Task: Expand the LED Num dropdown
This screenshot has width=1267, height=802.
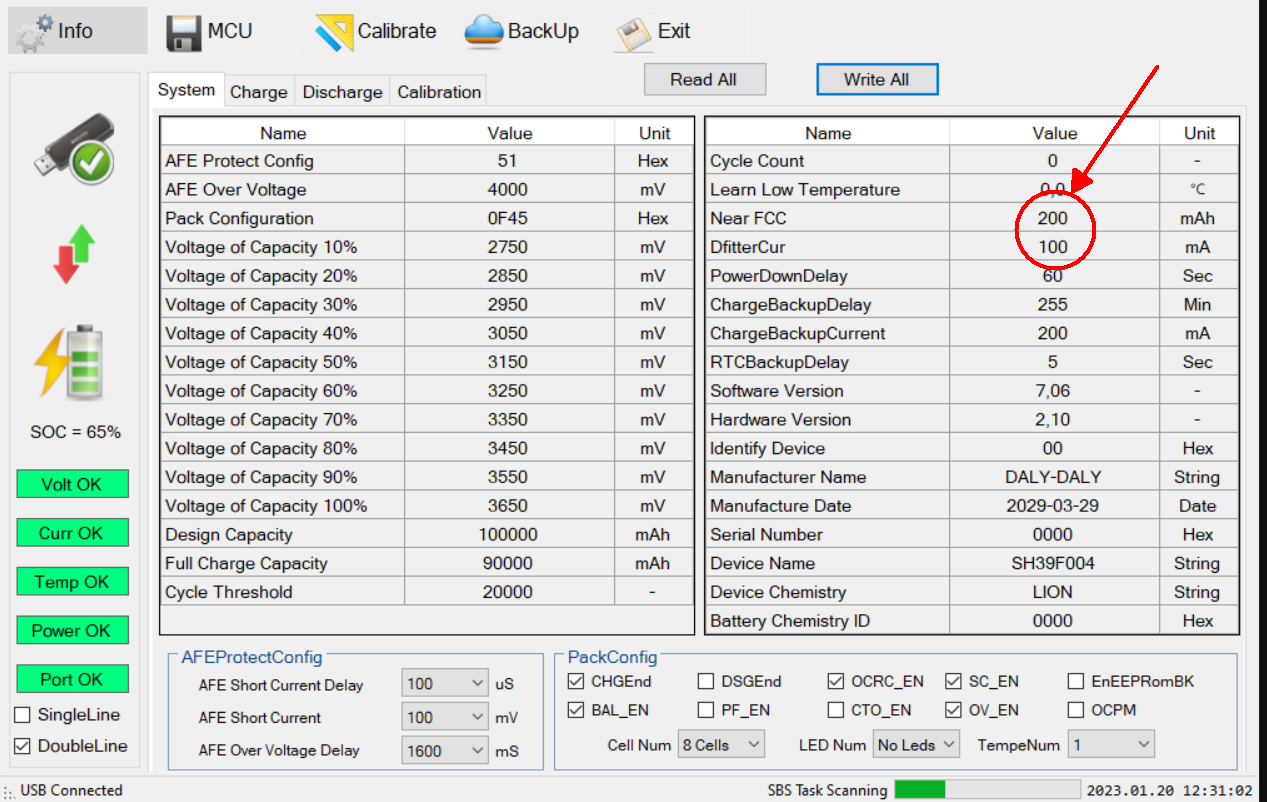Action: (916, 745)
